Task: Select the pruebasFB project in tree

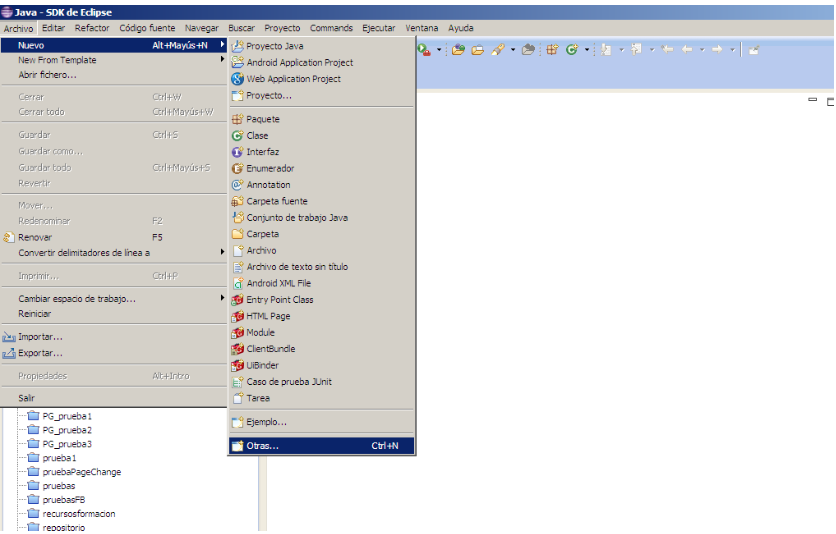Action: coord(64,500)
